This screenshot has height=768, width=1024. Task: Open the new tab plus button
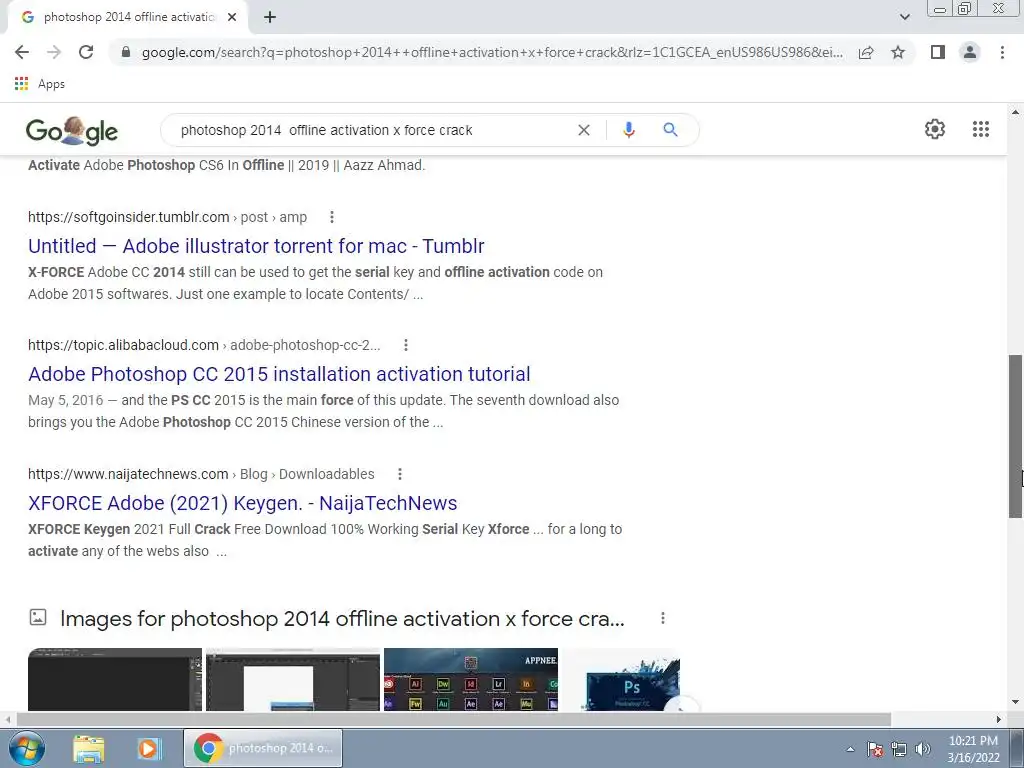pyautogui.click(x=270, y=17)
